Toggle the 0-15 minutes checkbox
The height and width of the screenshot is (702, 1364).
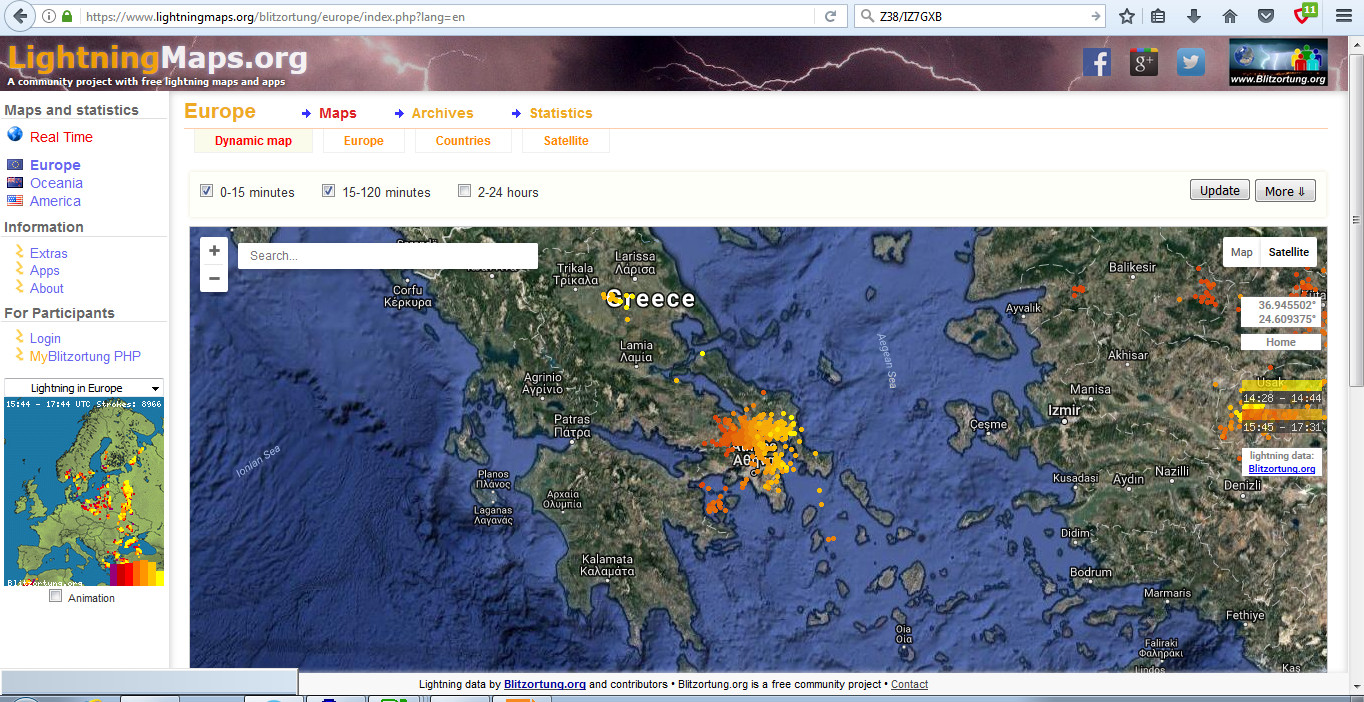(207, 191)
